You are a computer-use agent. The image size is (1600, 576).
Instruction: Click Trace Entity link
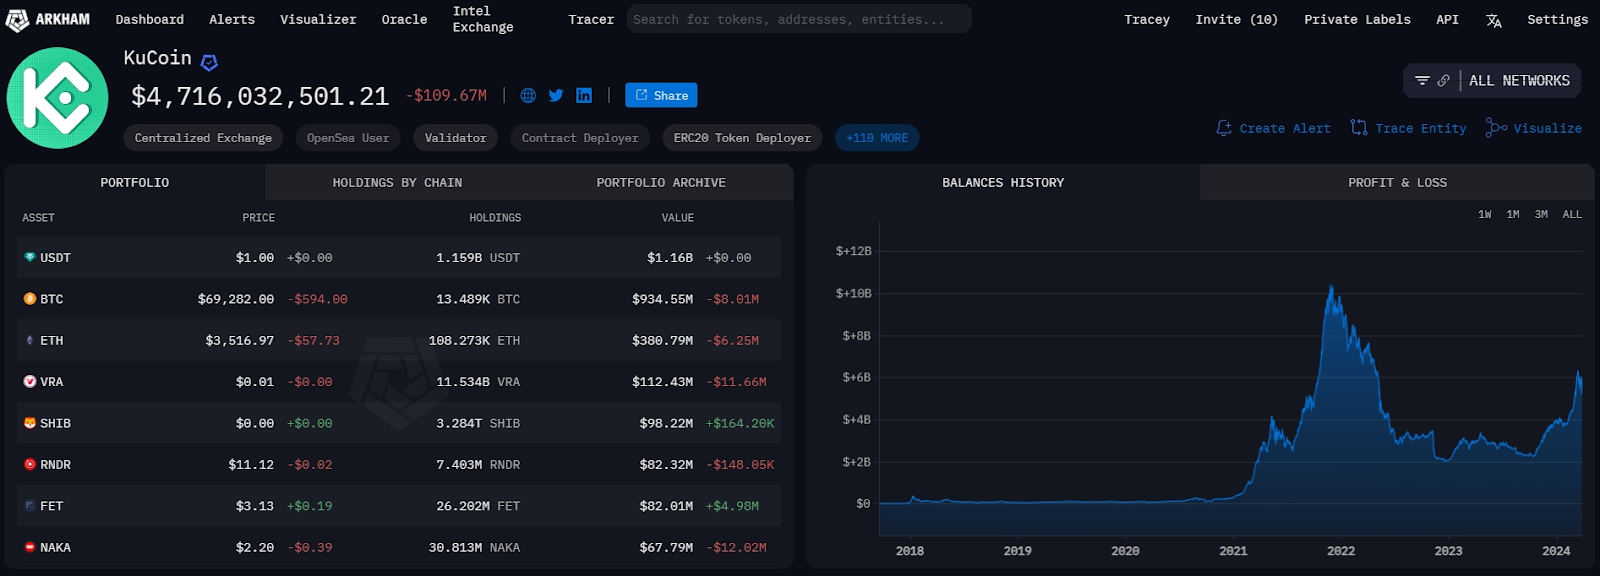pos(1421,128)
